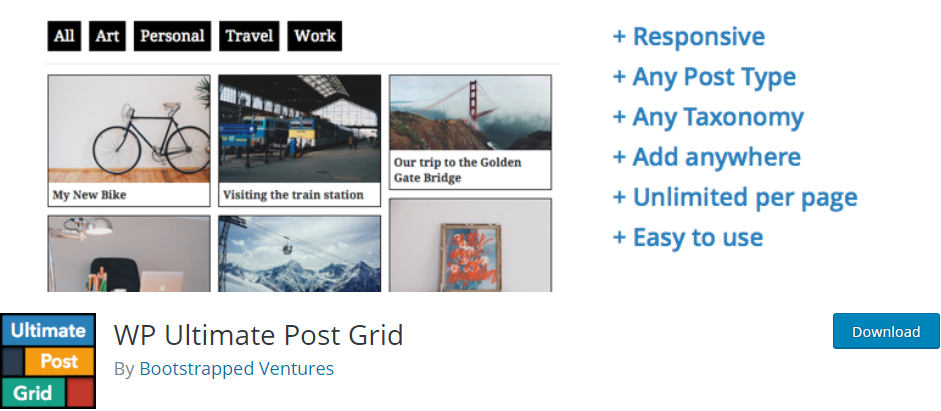Click the desk workspace post thumbnail
The height and width of the screenshot is (411, 941).
pos(129,254)
